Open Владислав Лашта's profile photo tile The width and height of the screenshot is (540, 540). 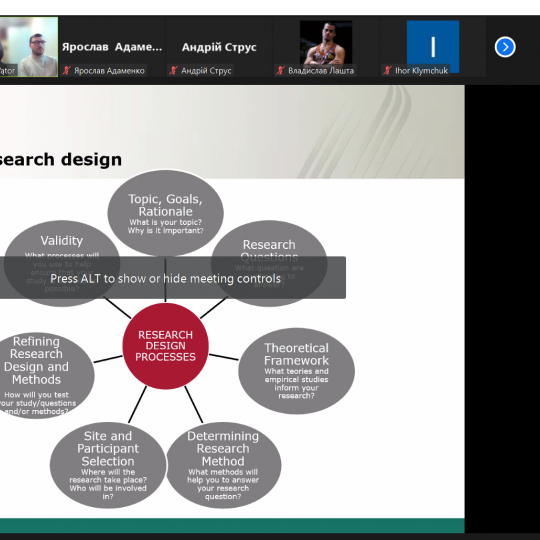[x=326, y=43]
